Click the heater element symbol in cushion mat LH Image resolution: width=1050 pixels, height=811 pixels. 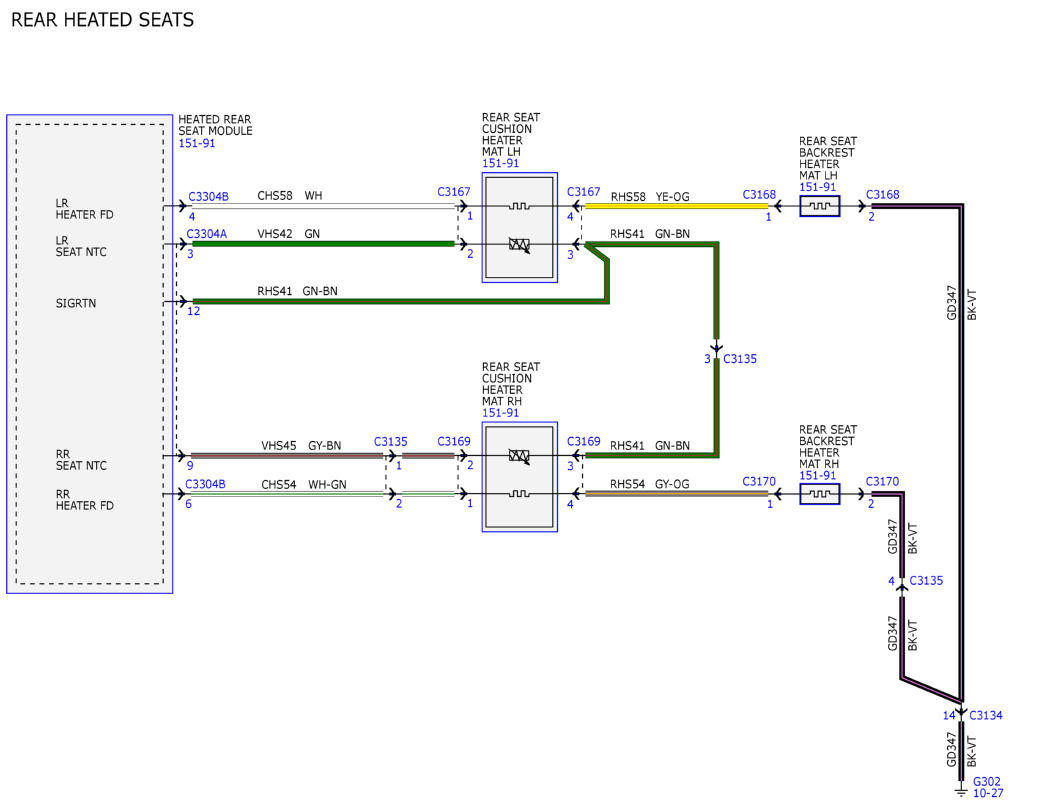point(519,206)
